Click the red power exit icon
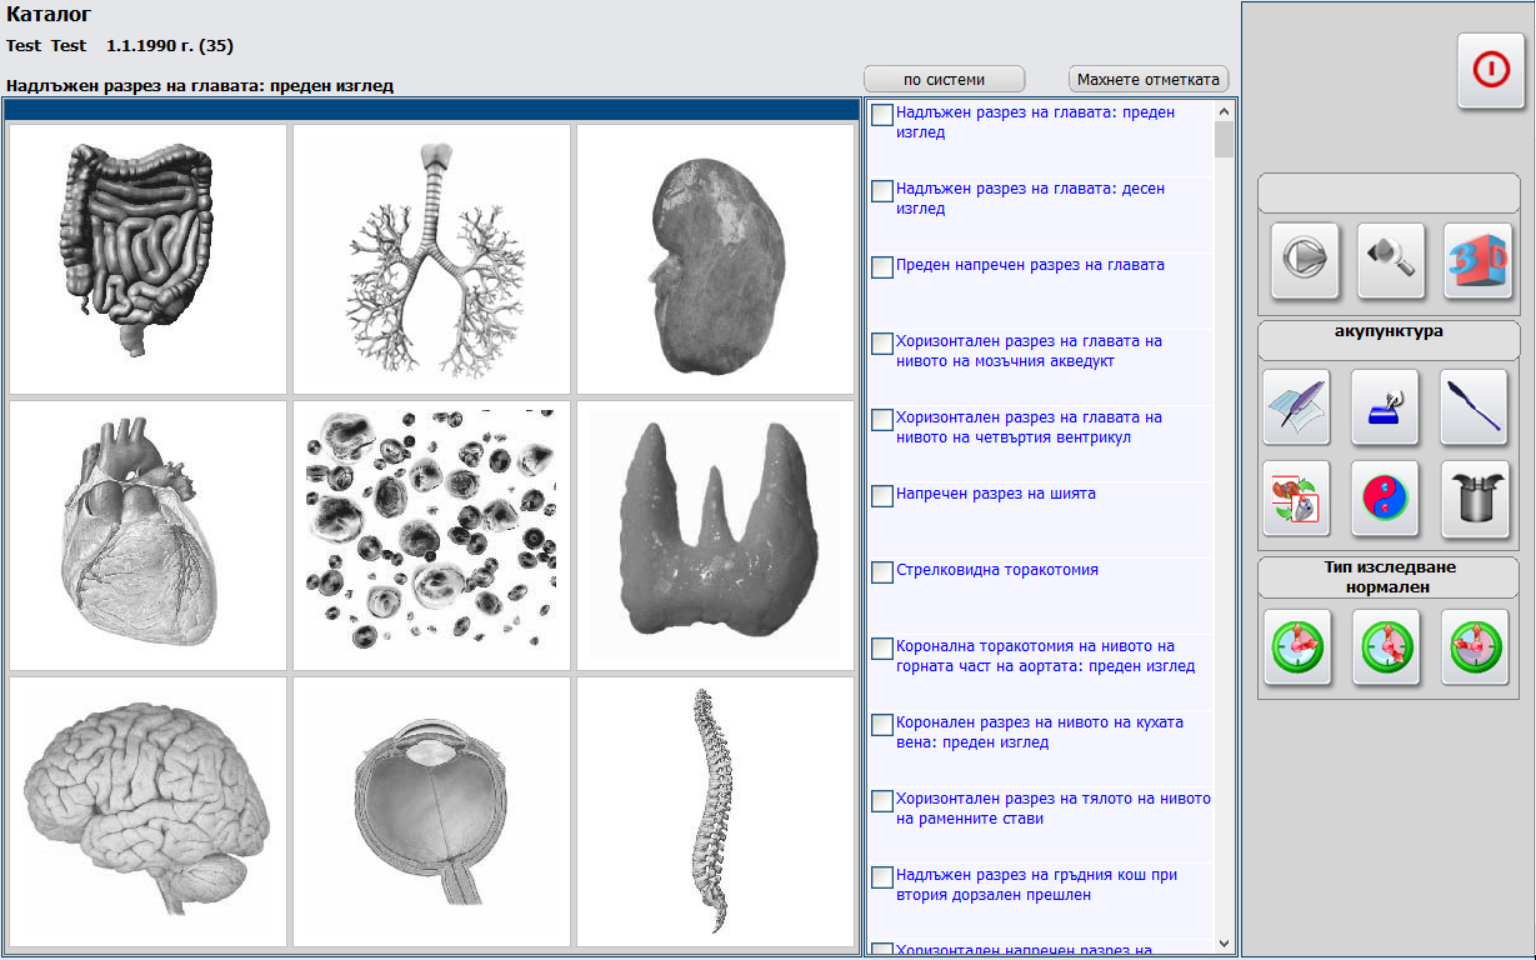The height and width of the screenshot is (960, 1536). click(x=1490, y=70)
